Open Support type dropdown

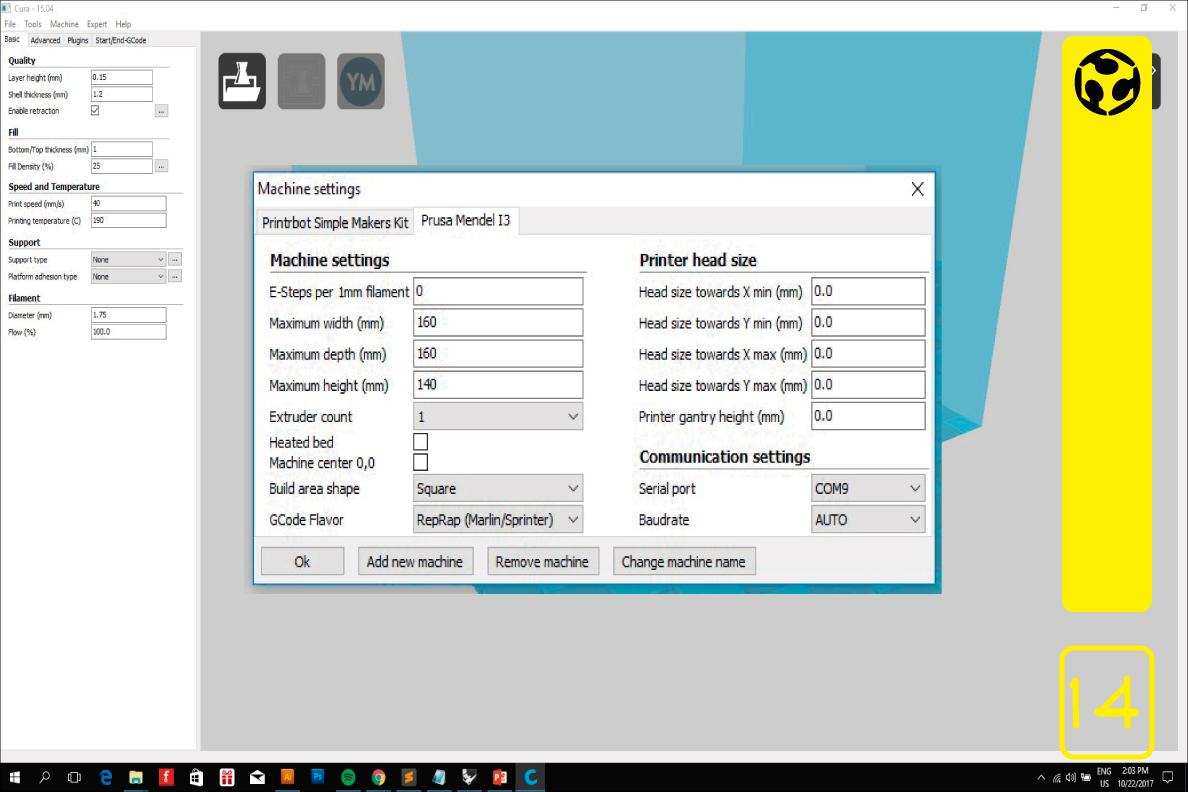128,259
